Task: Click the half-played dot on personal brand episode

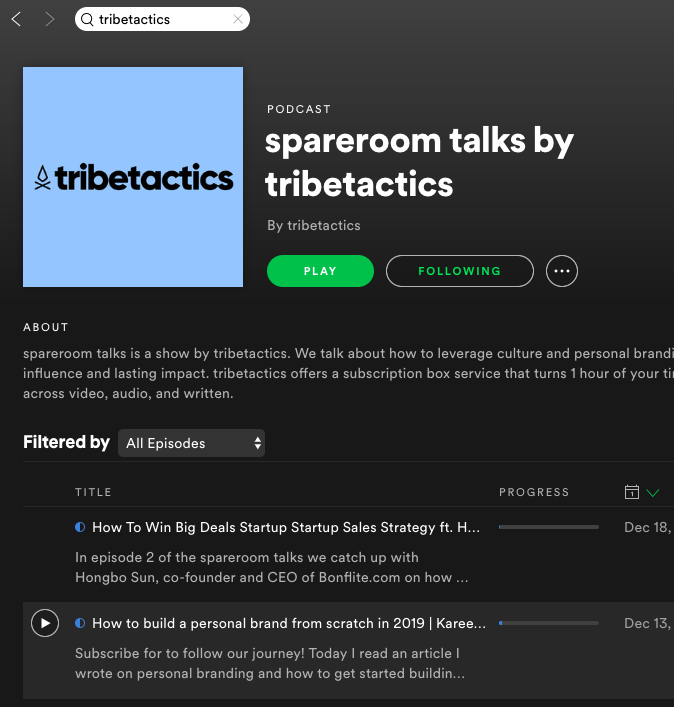Action: pyautogui.click(x=80, y=623)
